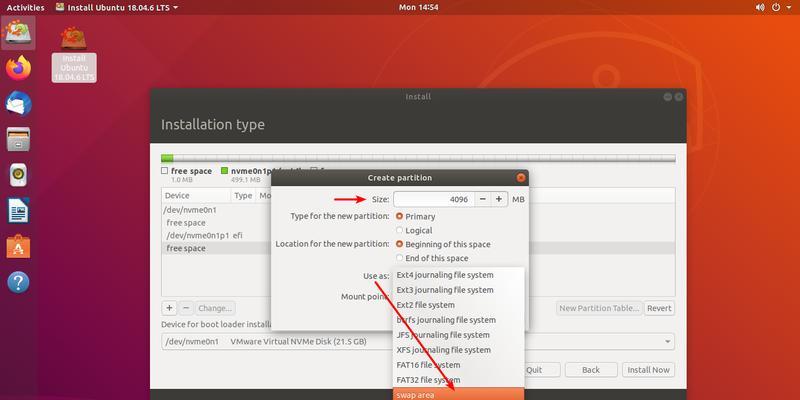Click the partition Size input field
The image size is (800, 400).
[x=434, y=199]
